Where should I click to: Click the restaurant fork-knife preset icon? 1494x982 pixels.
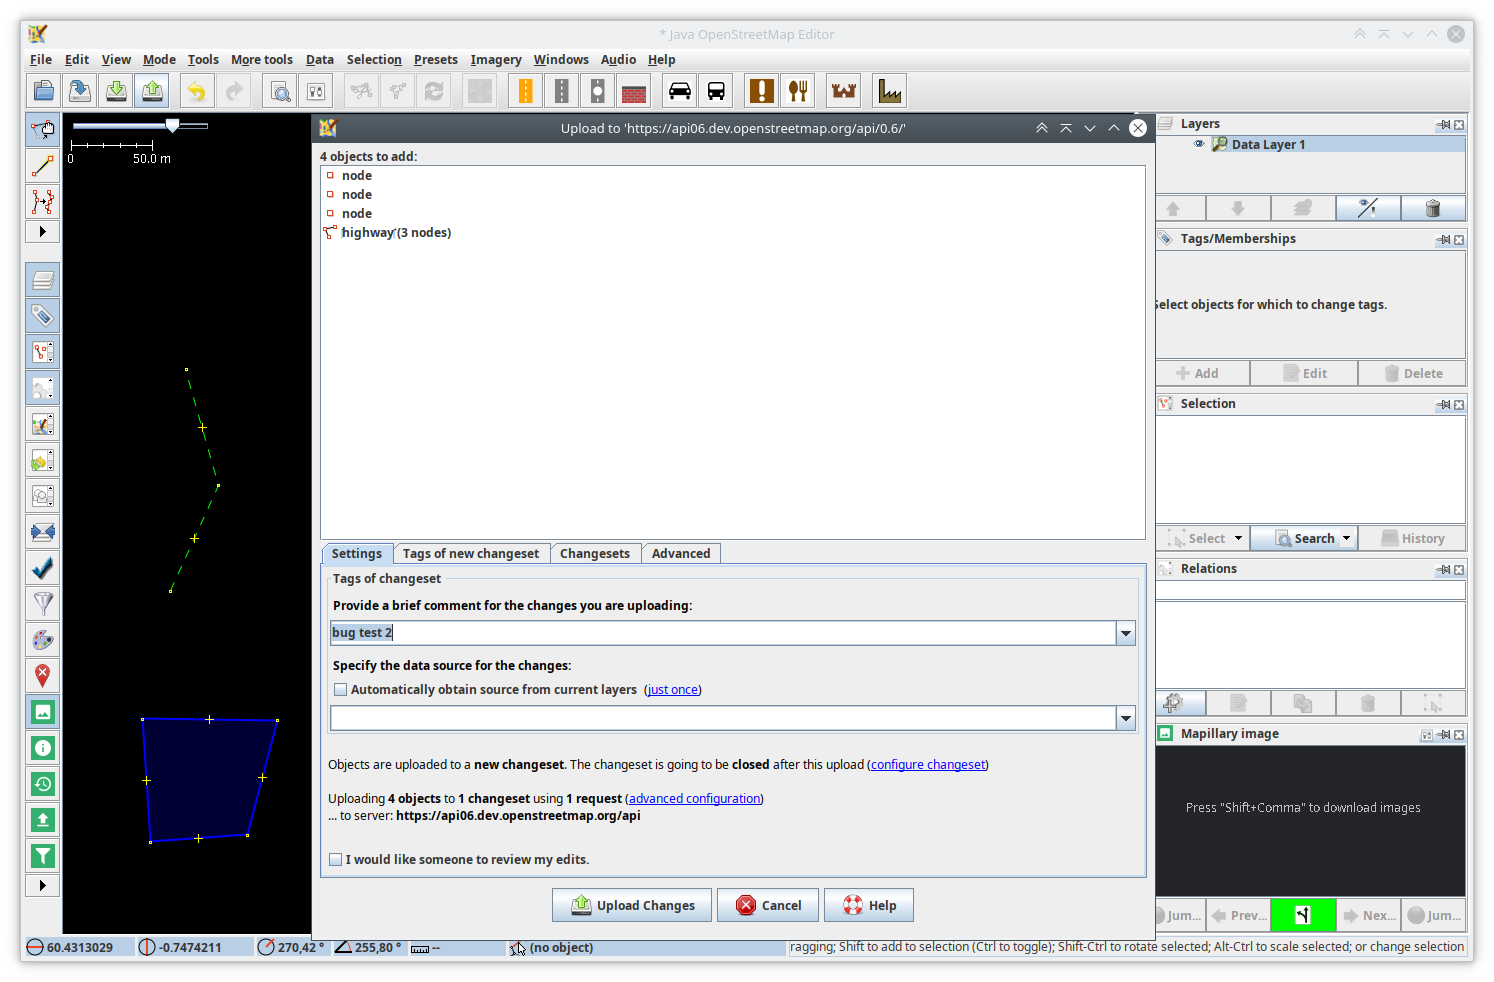pyautogui.click(x=798, y=92)
